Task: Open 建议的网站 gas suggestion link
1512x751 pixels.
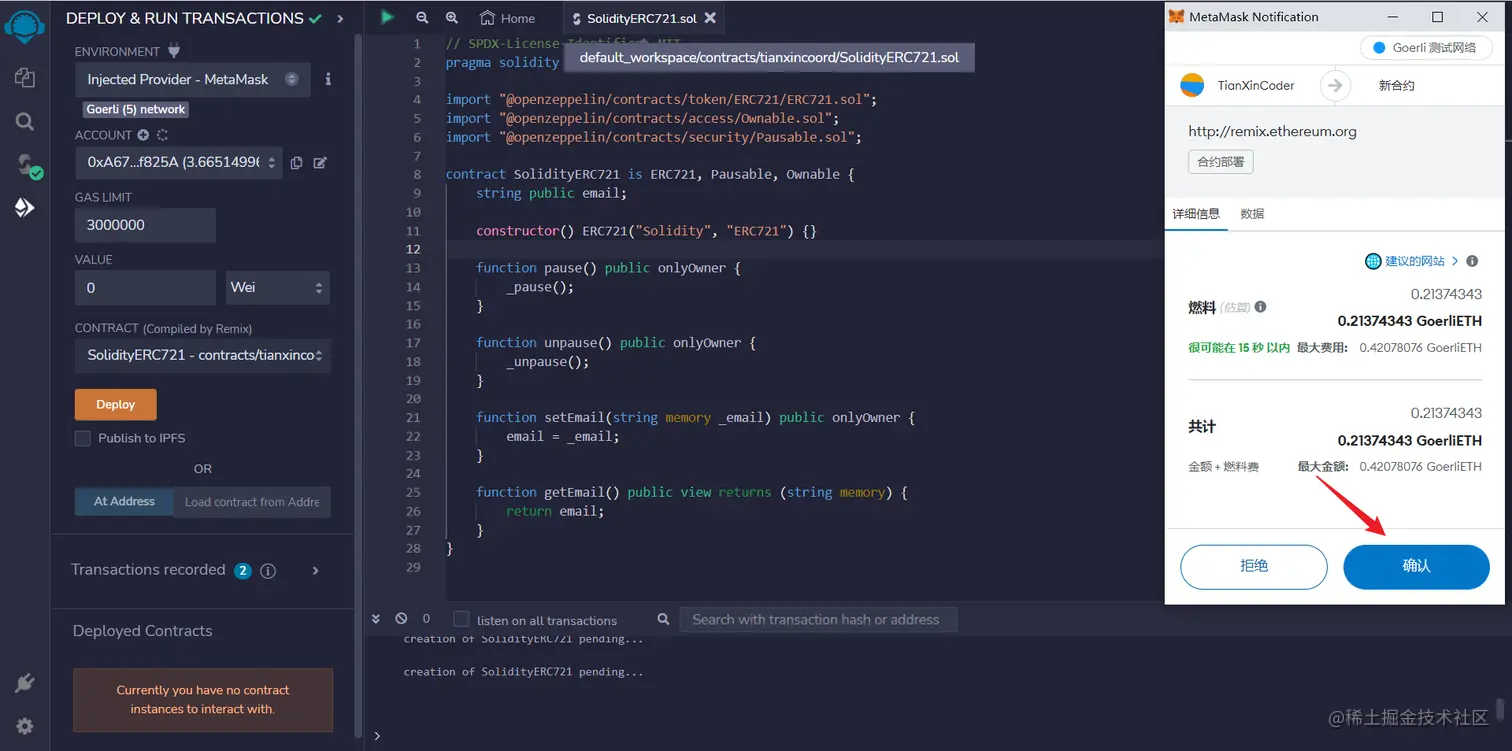Action: tap(1413, 261)
